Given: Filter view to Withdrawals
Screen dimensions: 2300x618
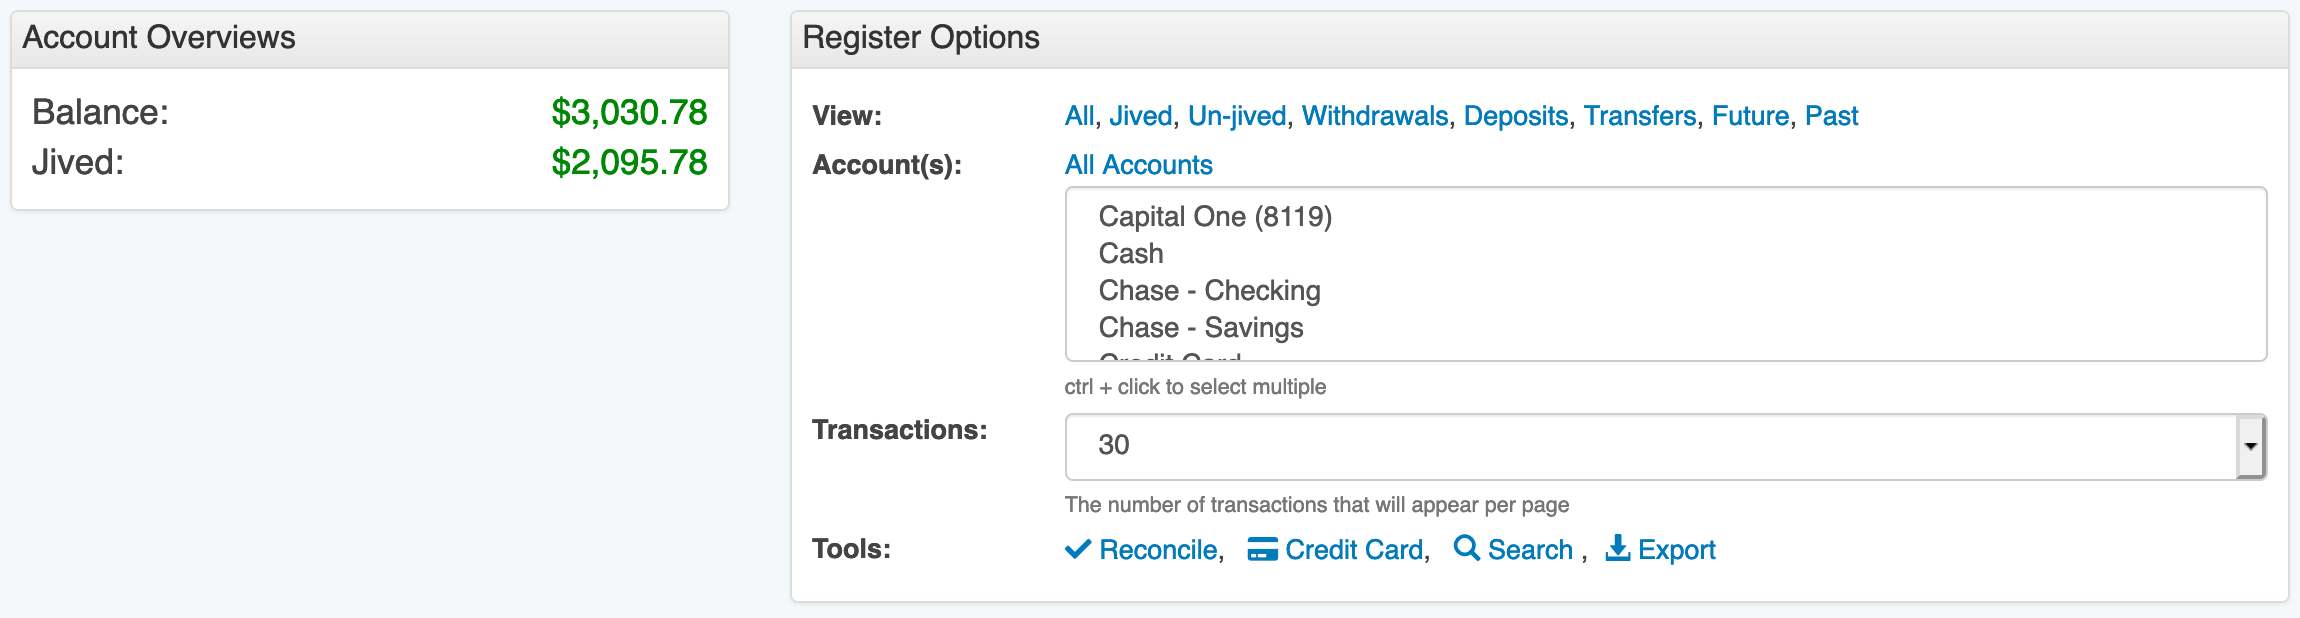Looking at the screenshot, I should click(1375, 116).
